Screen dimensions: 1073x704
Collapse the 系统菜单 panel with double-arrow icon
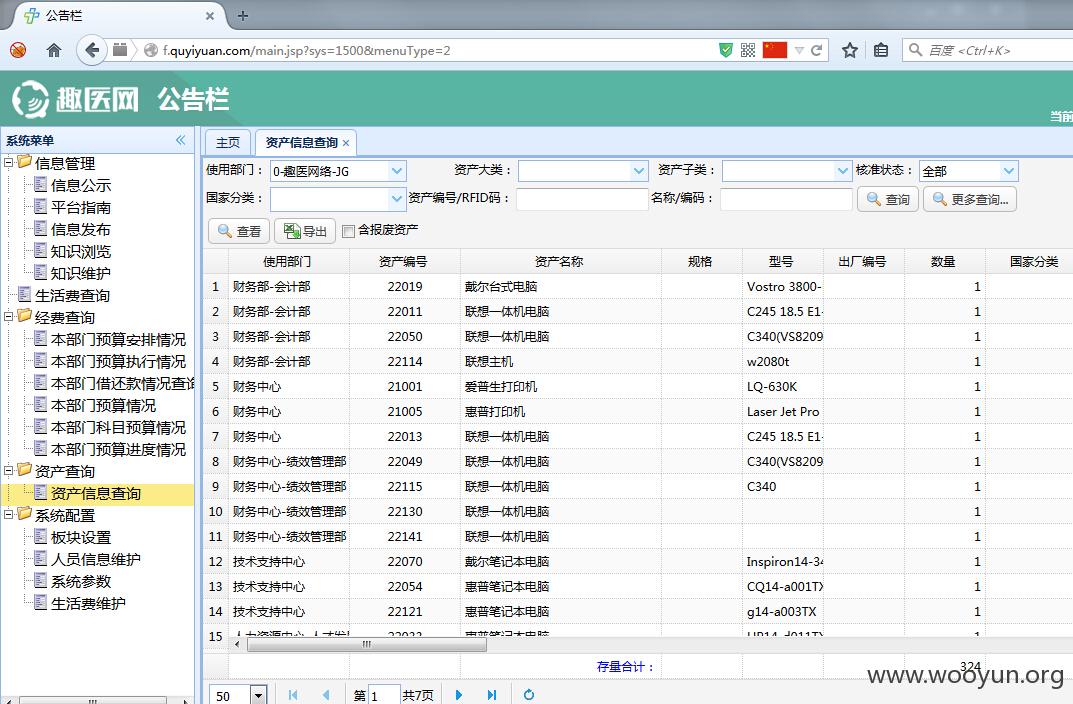(x=181, y=140)
